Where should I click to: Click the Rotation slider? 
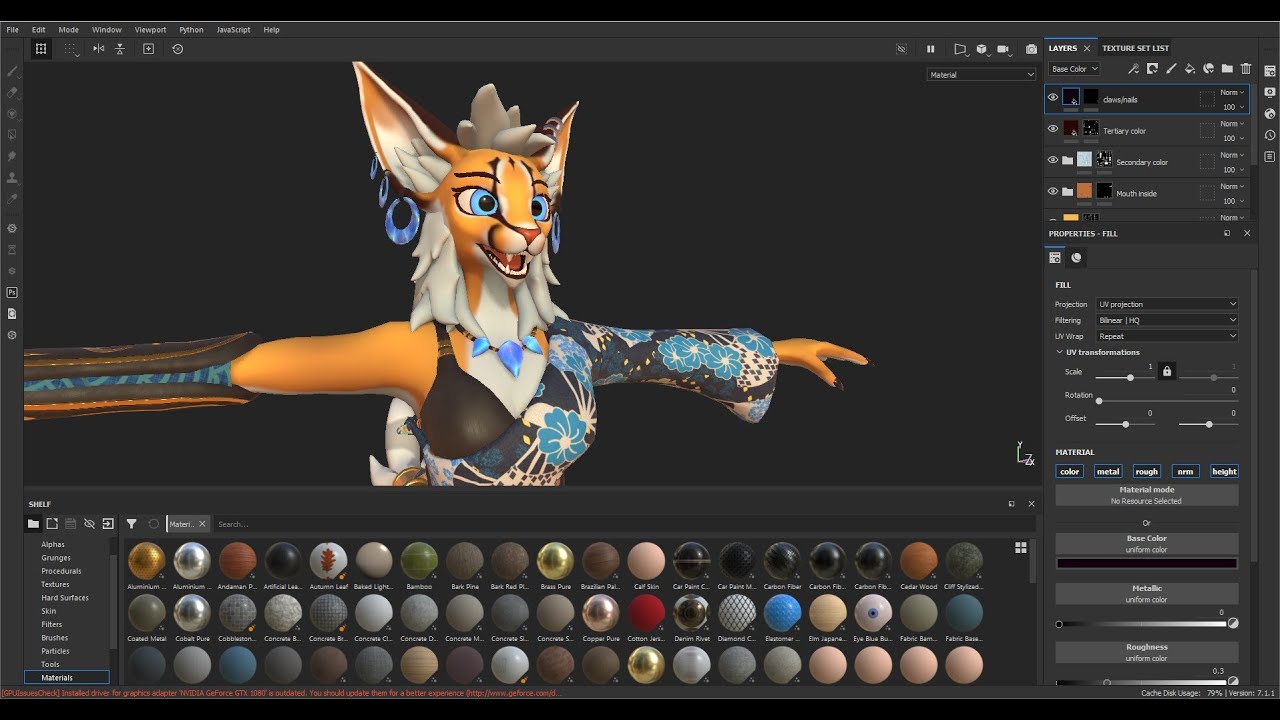pos(1167,401)
